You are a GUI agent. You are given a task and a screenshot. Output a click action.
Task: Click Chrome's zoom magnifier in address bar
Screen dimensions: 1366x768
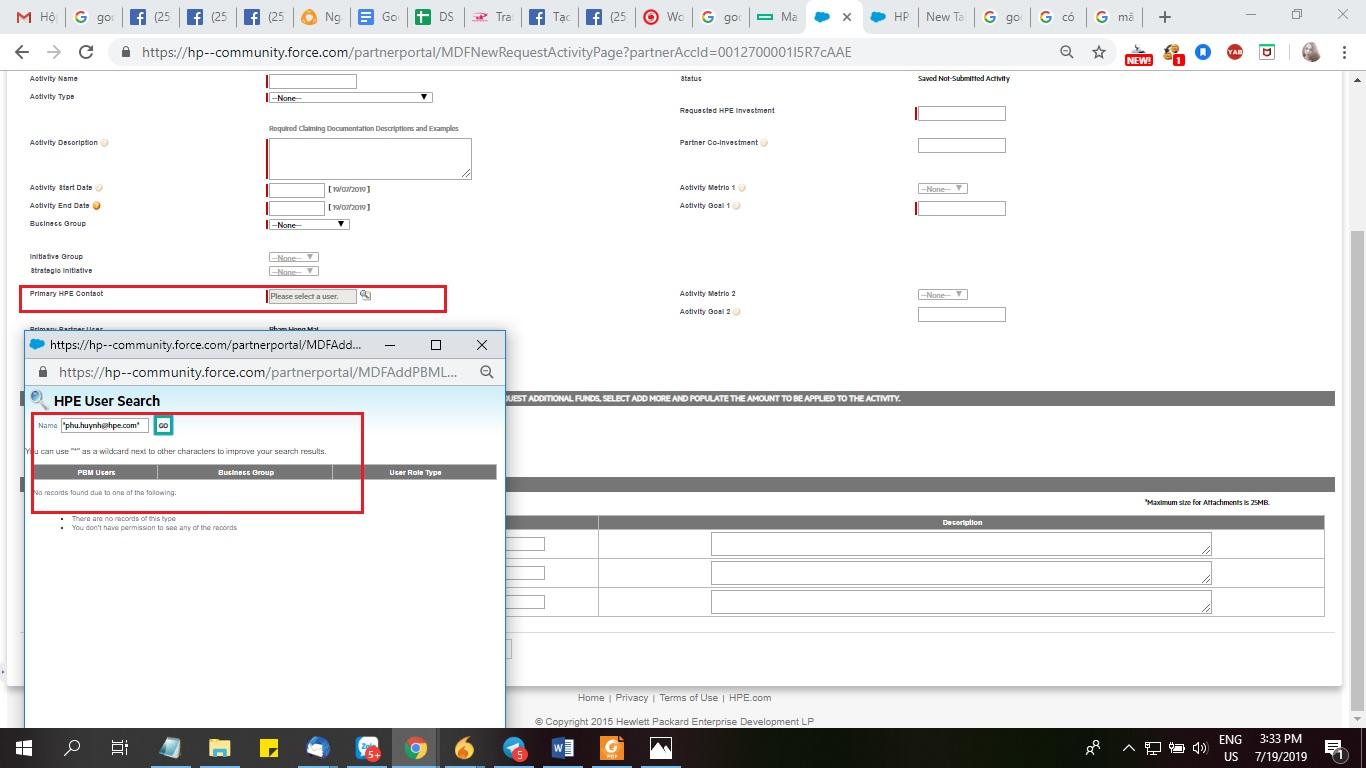1067,52
